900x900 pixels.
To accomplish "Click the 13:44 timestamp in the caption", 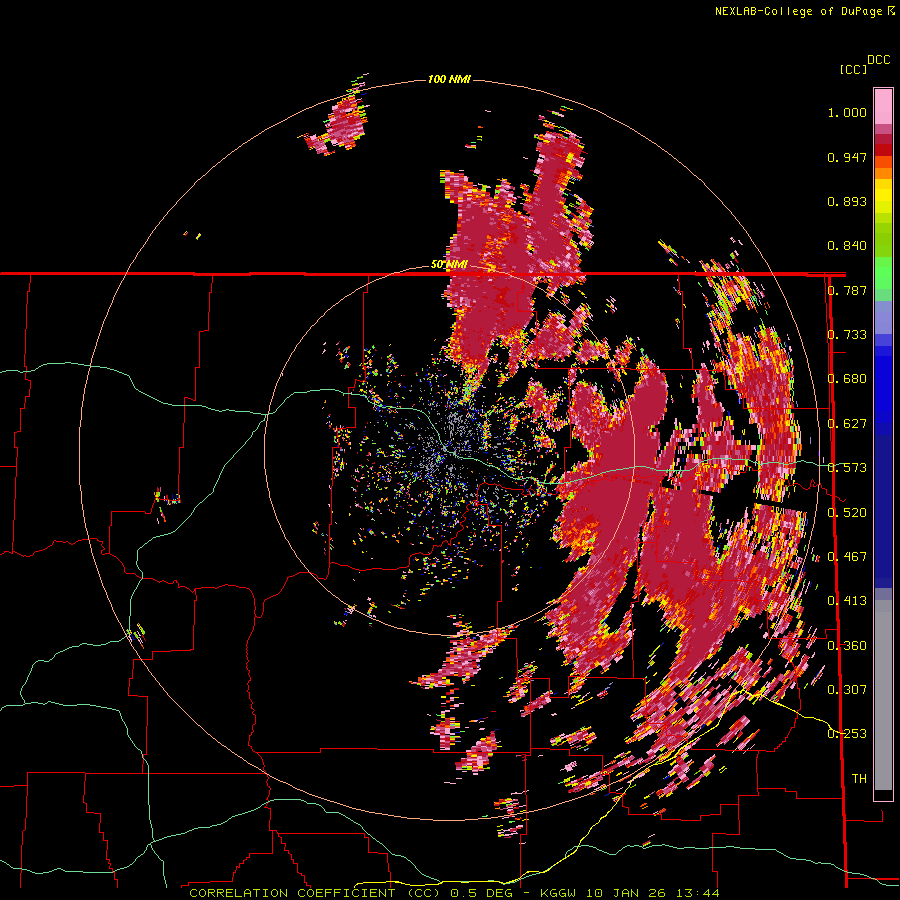I will (697, 893).
